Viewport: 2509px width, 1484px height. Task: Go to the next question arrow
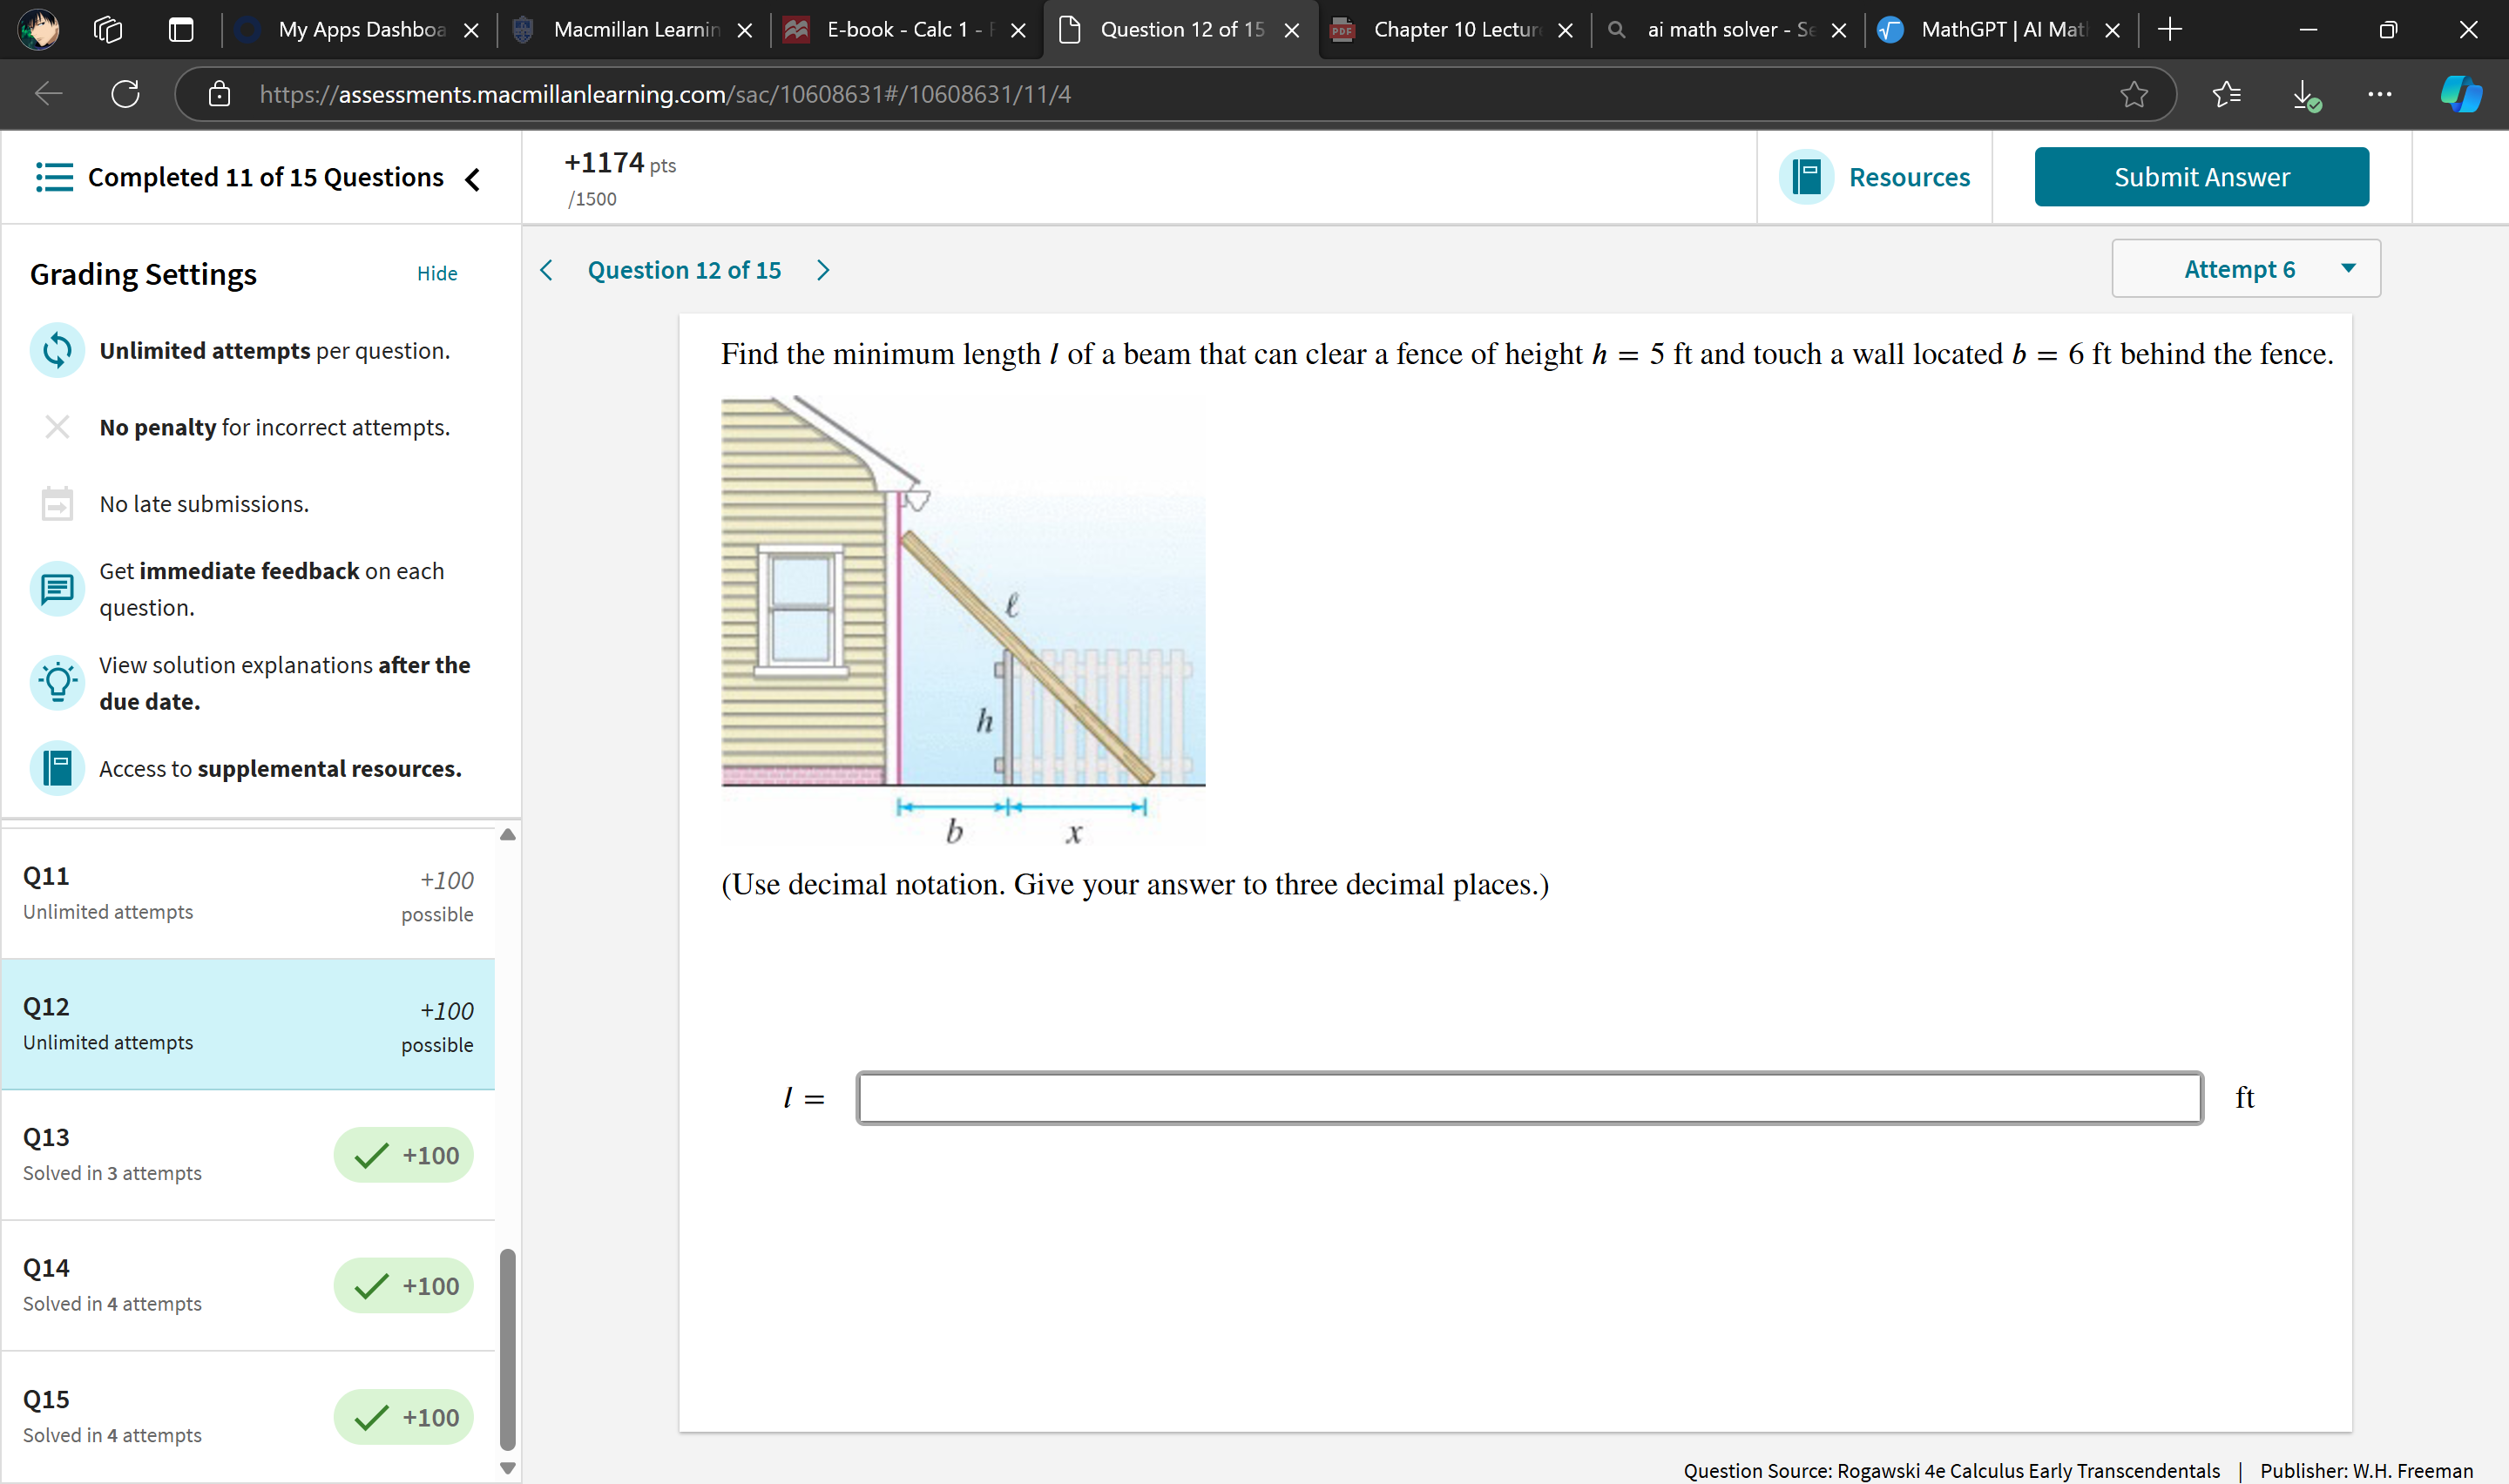823,270
